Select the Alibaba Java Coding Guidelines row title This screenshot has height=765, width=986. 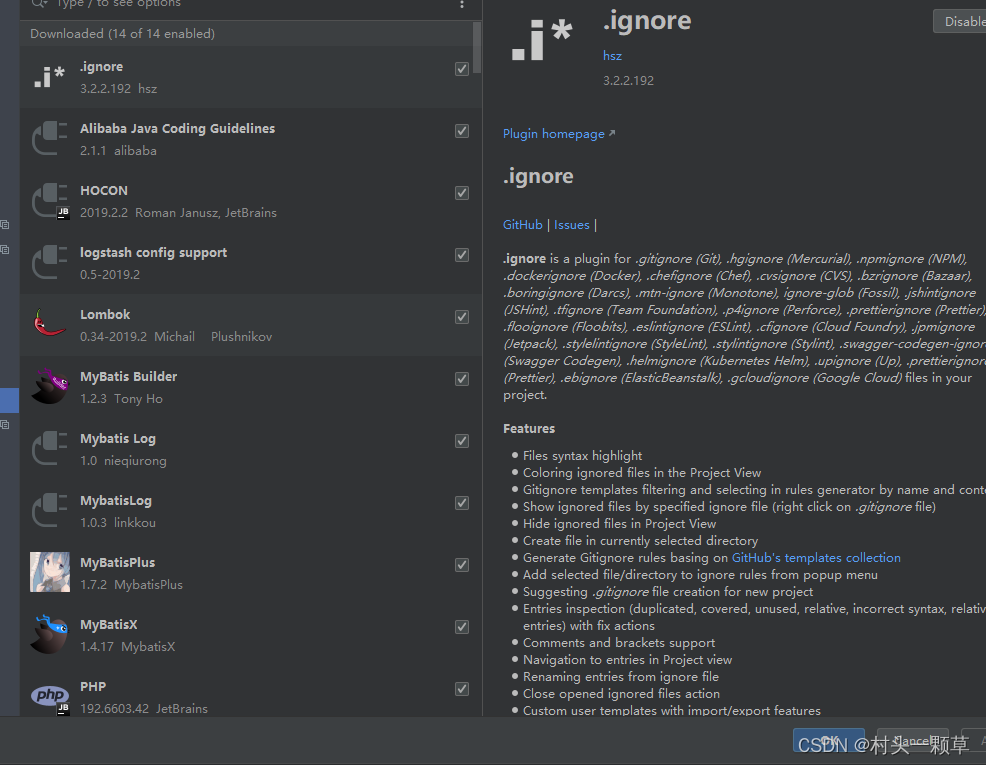click(x=177, y=128)
